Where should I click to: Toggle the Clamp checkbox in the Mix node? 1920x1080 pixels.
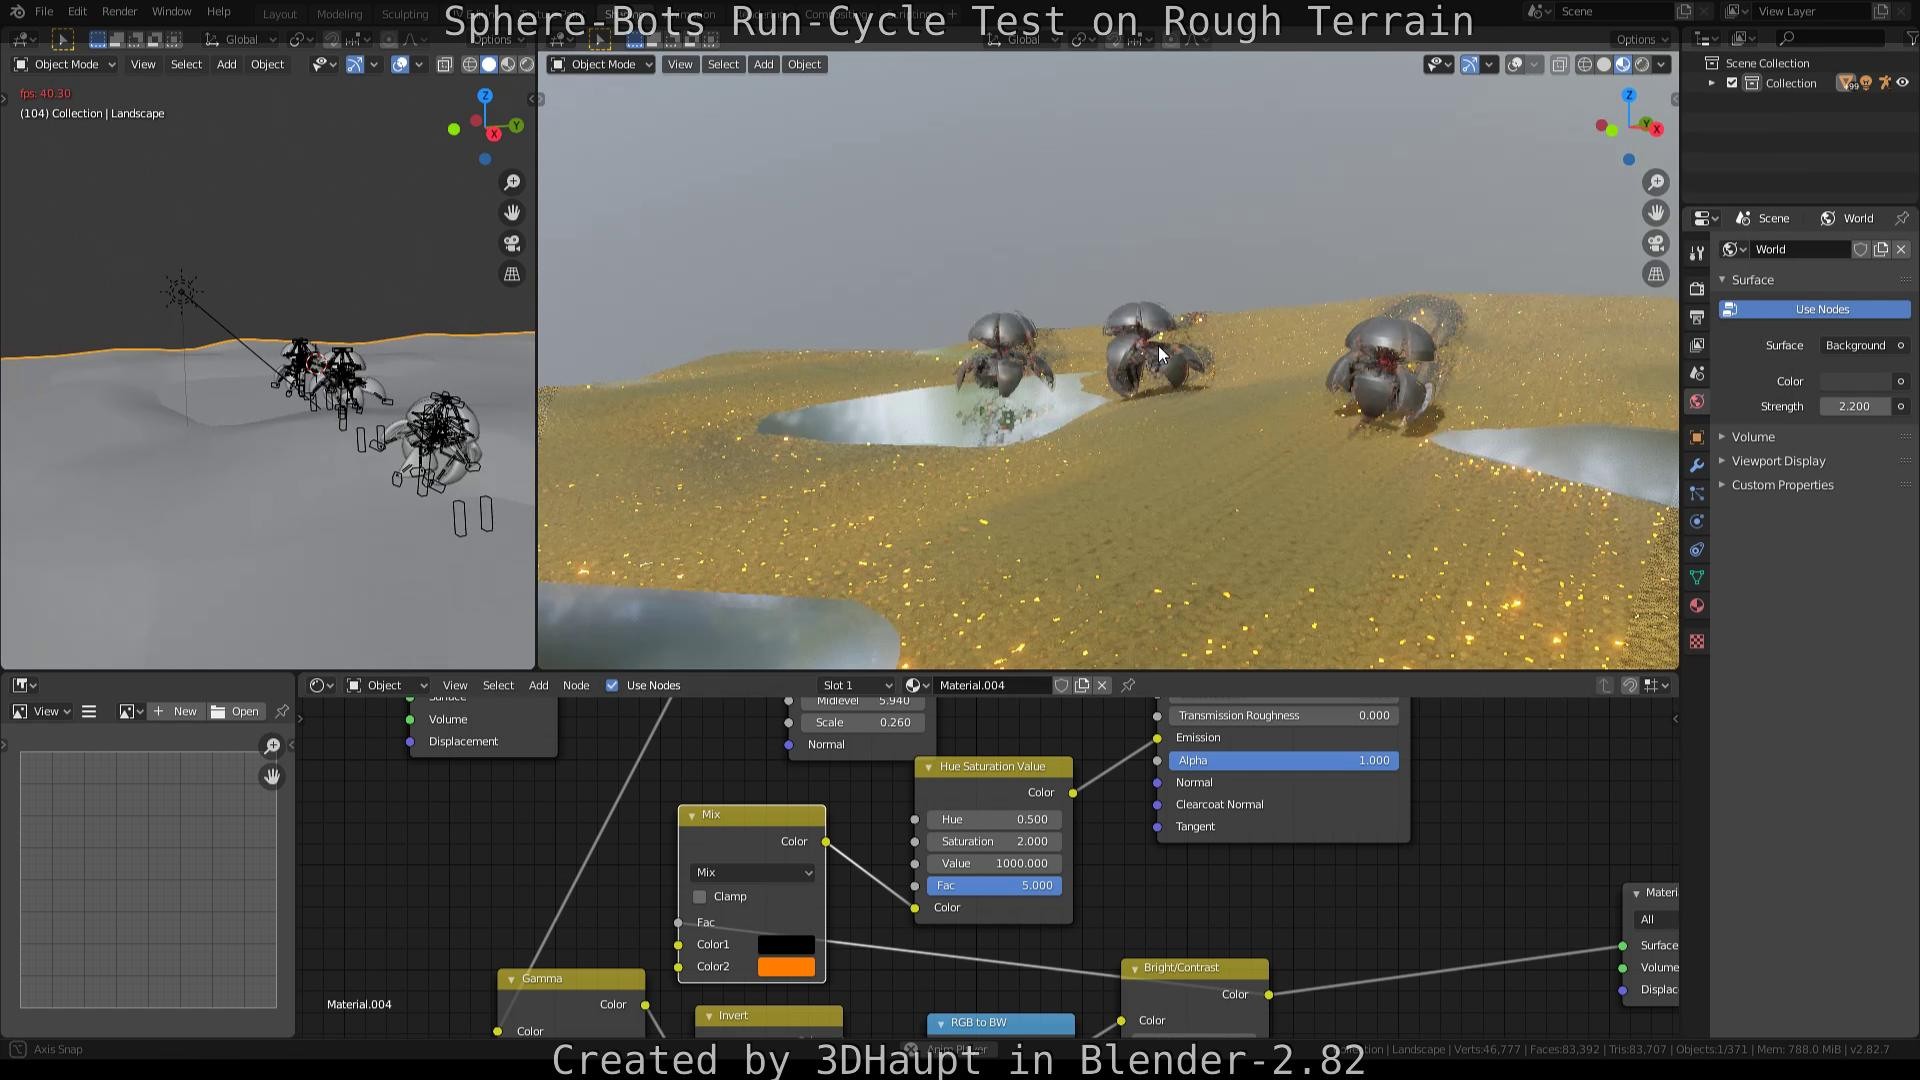pyautogui.click(x=699, y=896)
